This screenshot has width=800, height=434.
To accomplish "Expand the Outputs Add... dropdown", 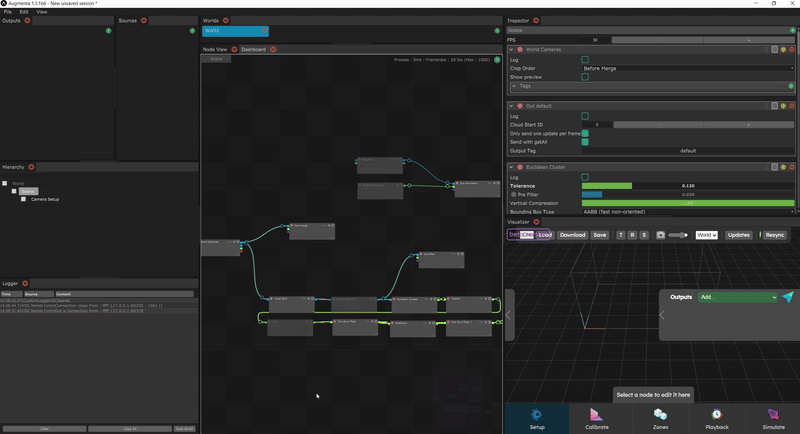I will click(x=737, y=297).
